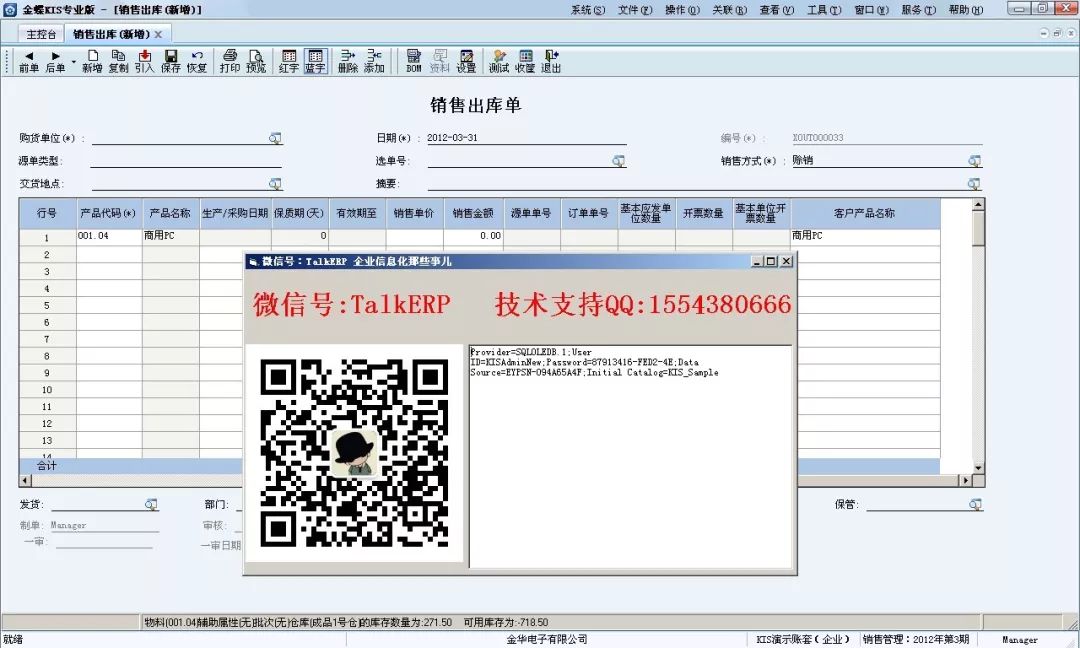1080x648 pixels.
Task: Close the 销售出库(新增) tab
Action: (158, 34)
